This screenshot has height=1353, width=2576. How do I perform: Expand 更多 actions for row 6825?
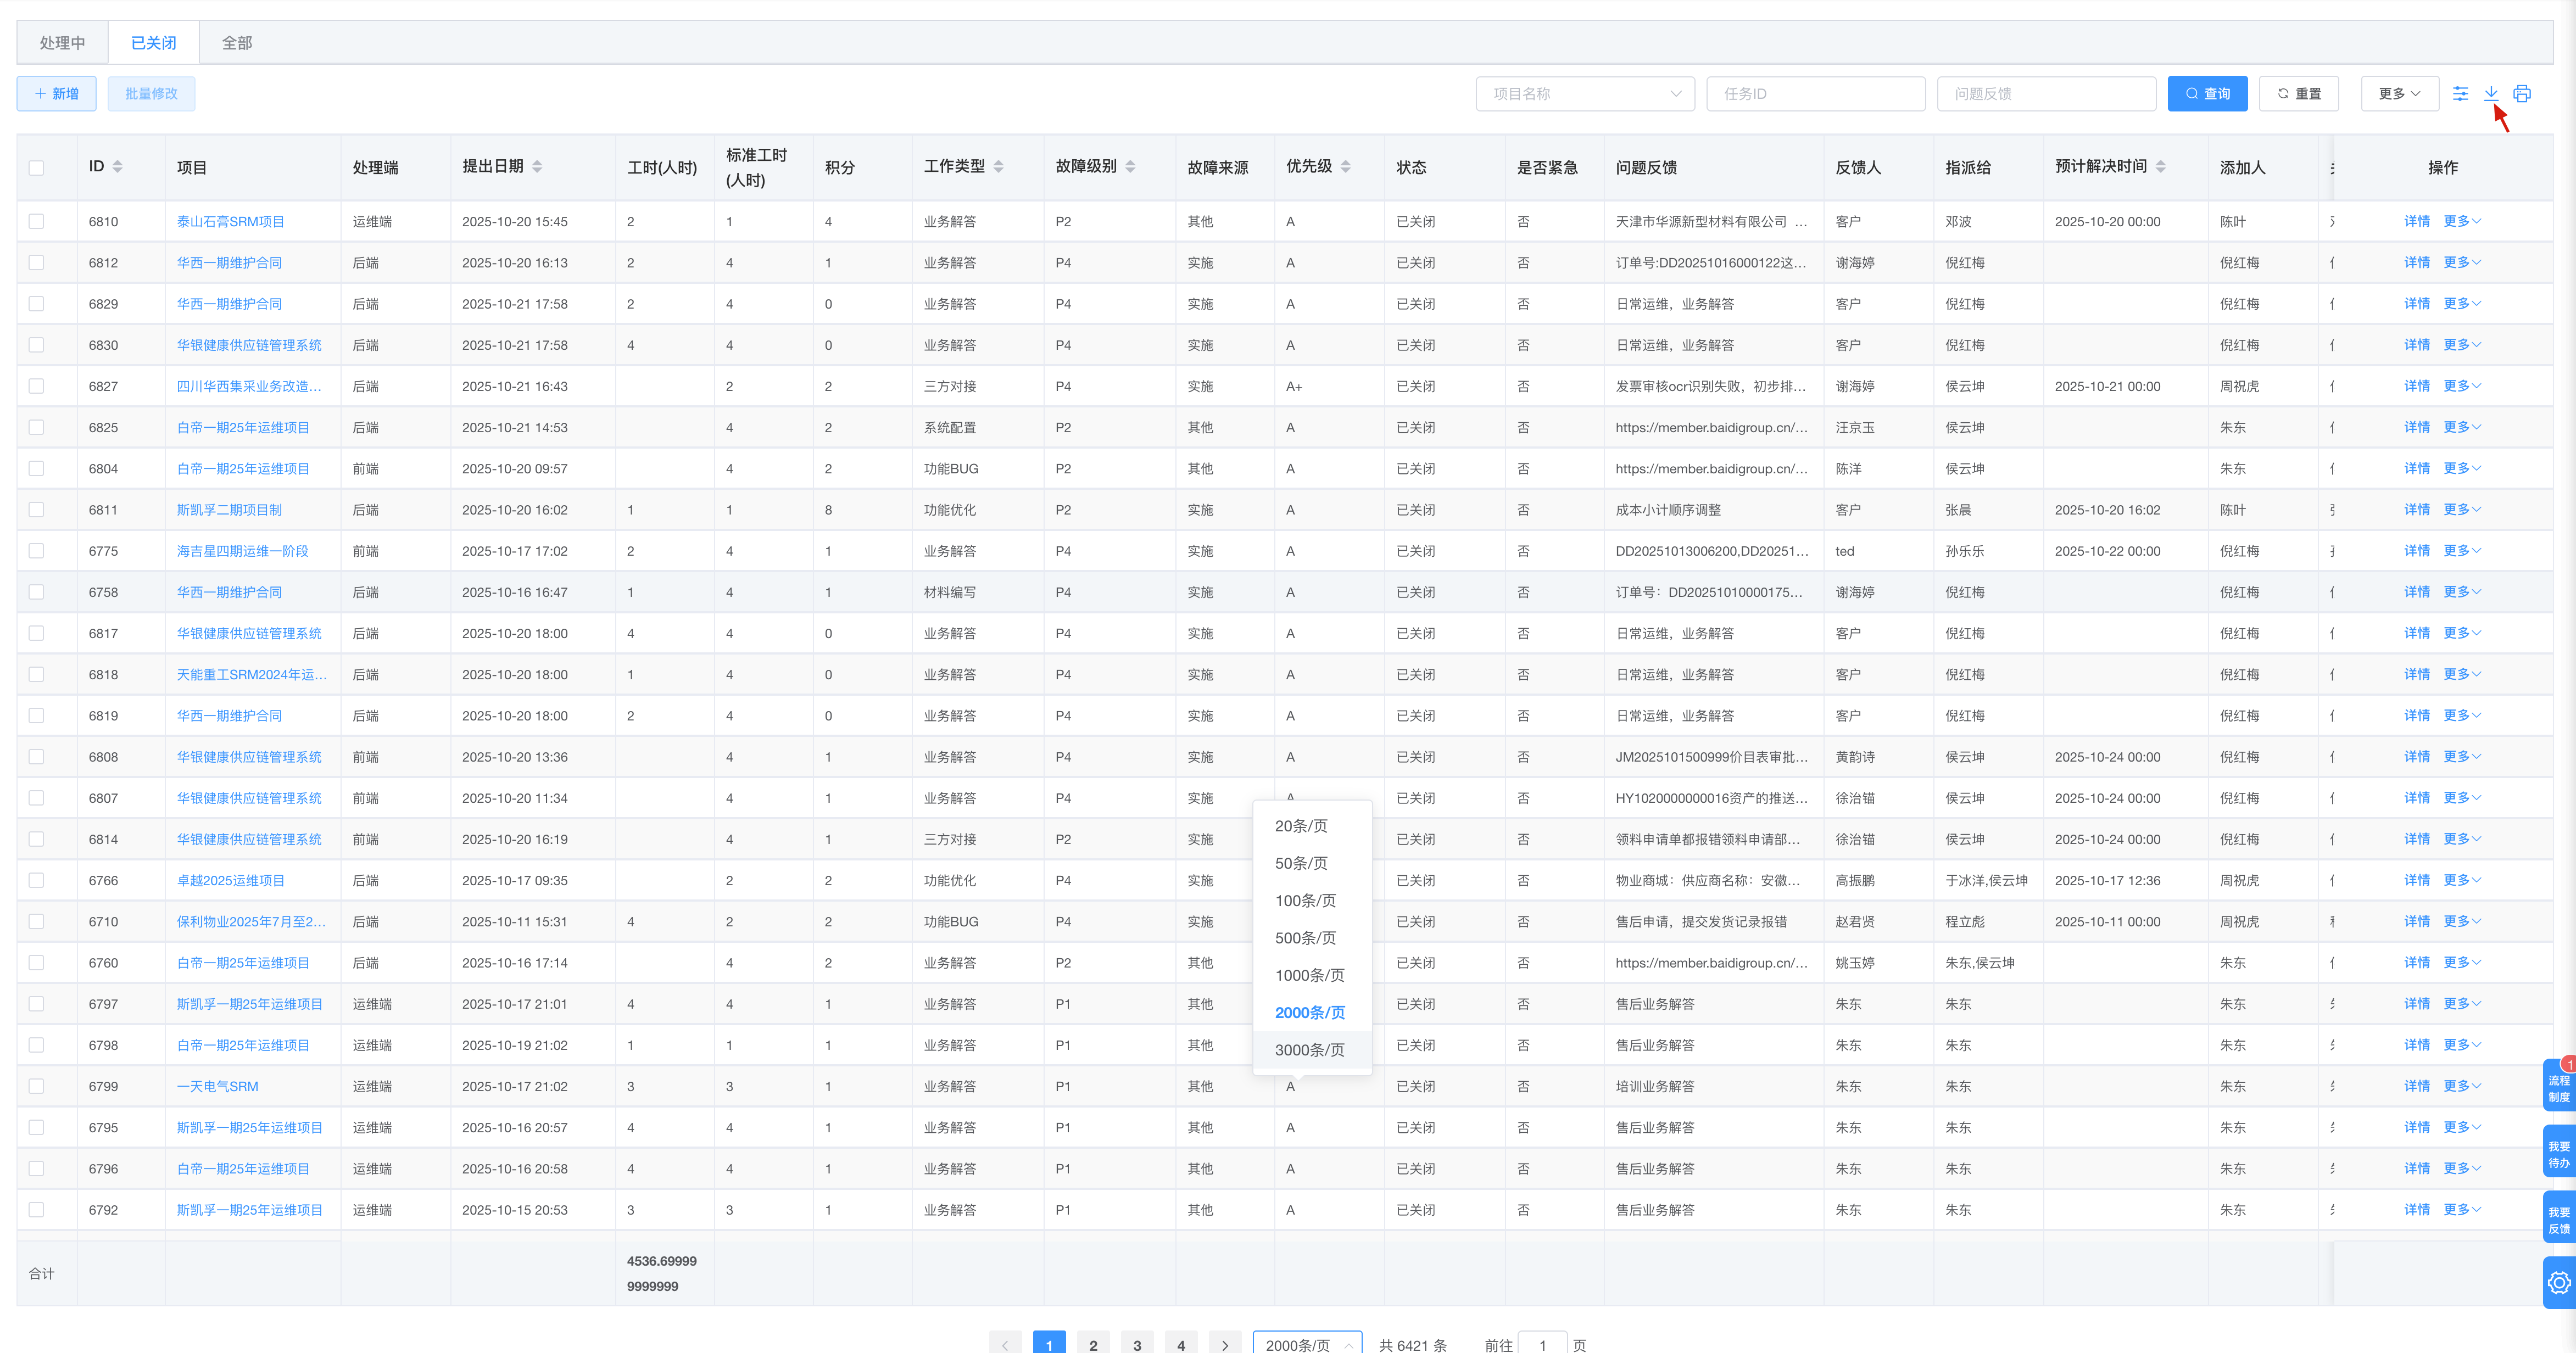click(2462, 428)
